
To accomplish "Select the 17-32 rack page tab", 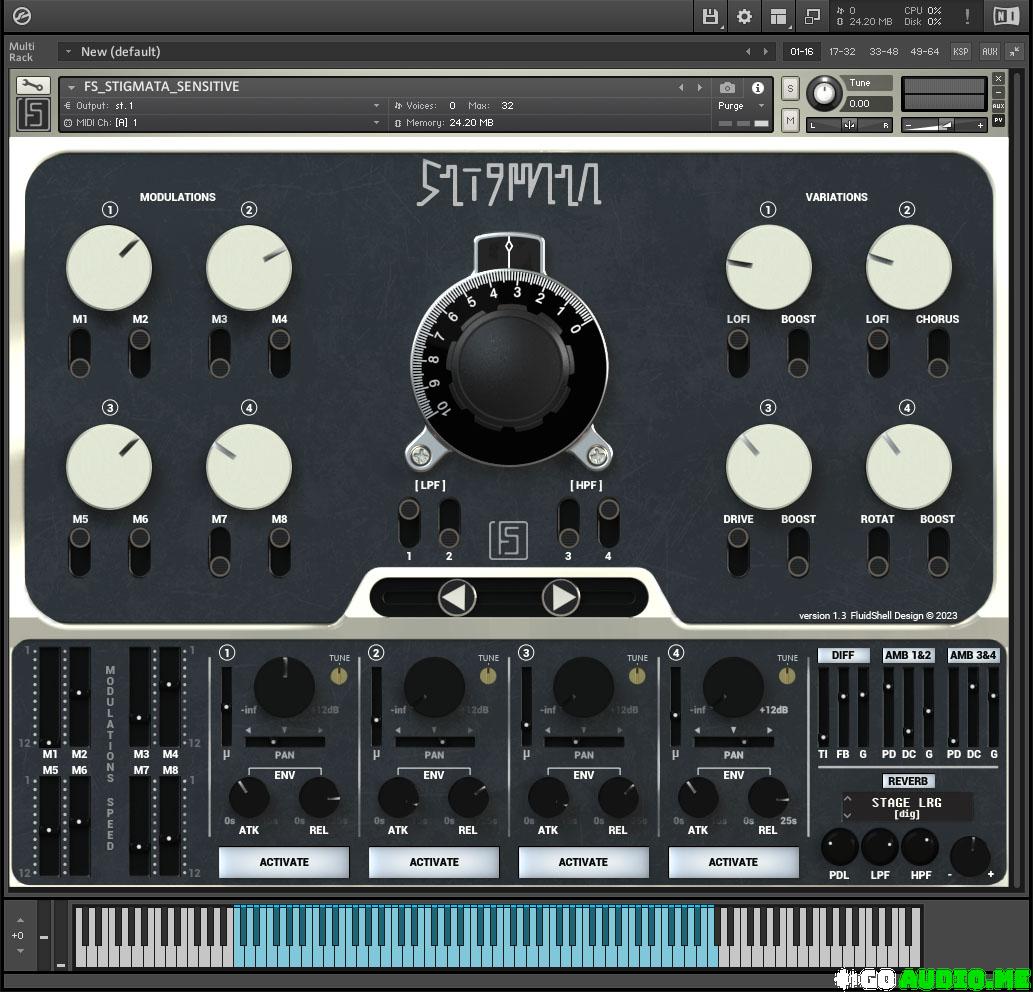I will 842,51.
